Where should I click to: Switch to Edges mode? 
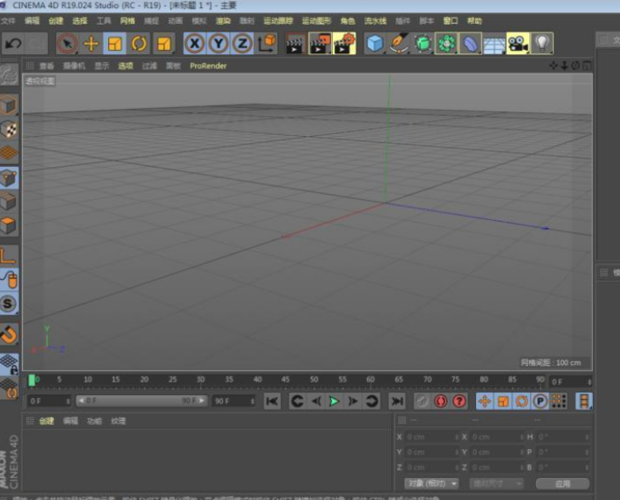9,202
